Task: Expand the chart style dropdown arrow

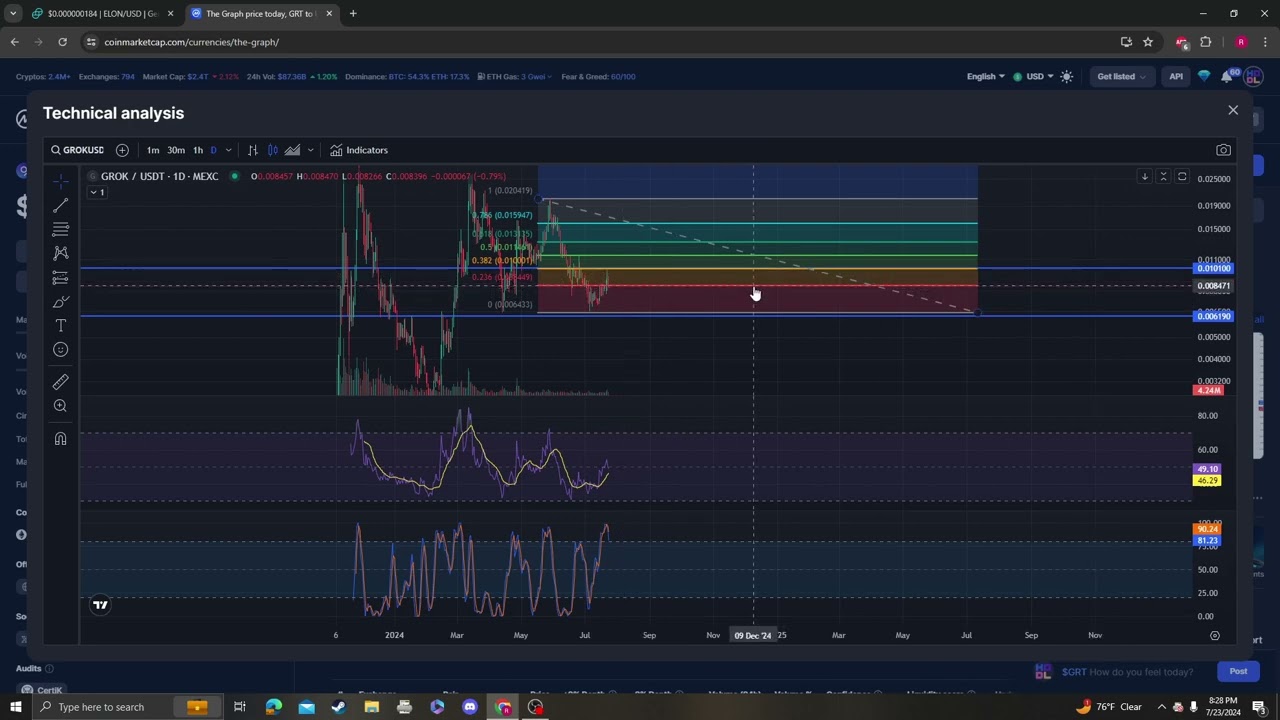Action: tap(310, 150)
